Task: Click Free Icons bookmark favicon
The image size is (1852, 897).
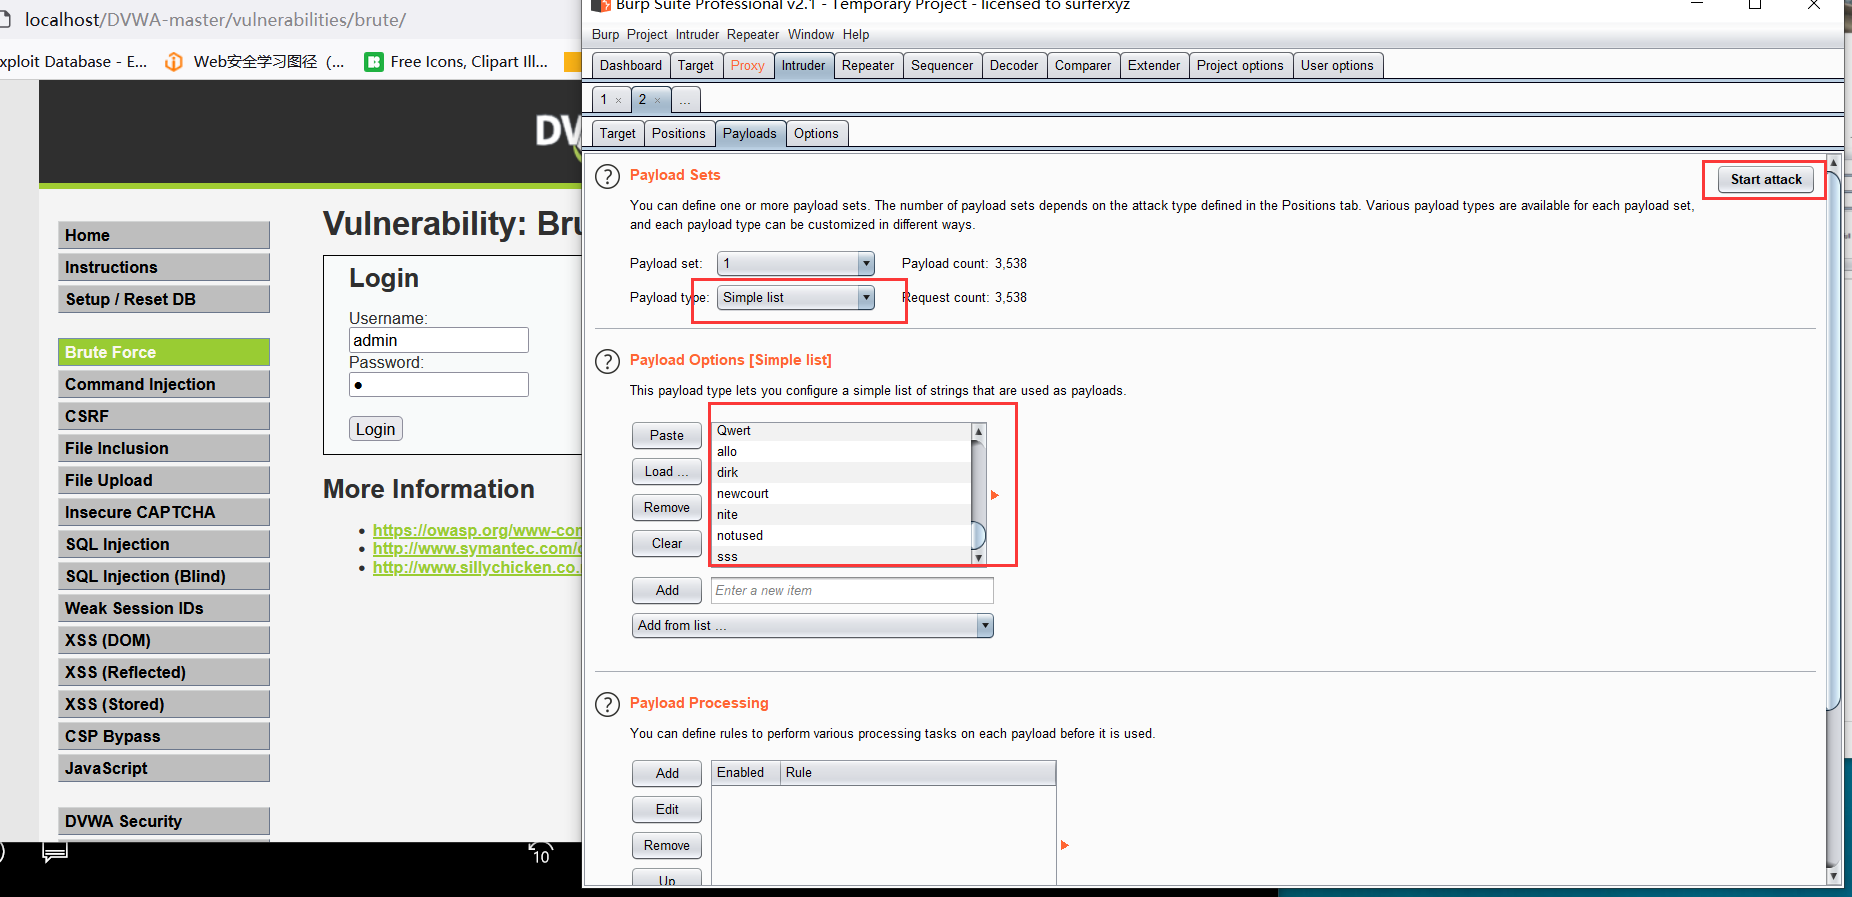Action: pyautogui.click(x=374, y=62)
